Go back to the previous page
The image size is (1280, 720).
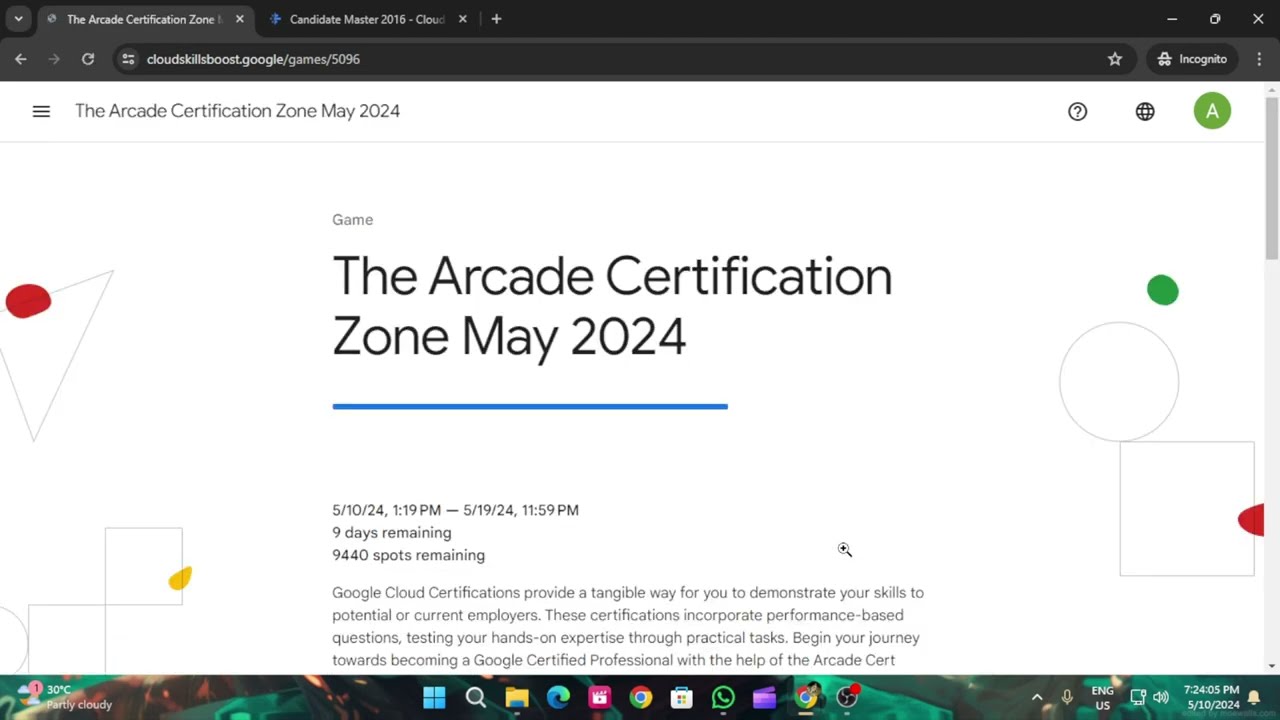click(21, 59)
